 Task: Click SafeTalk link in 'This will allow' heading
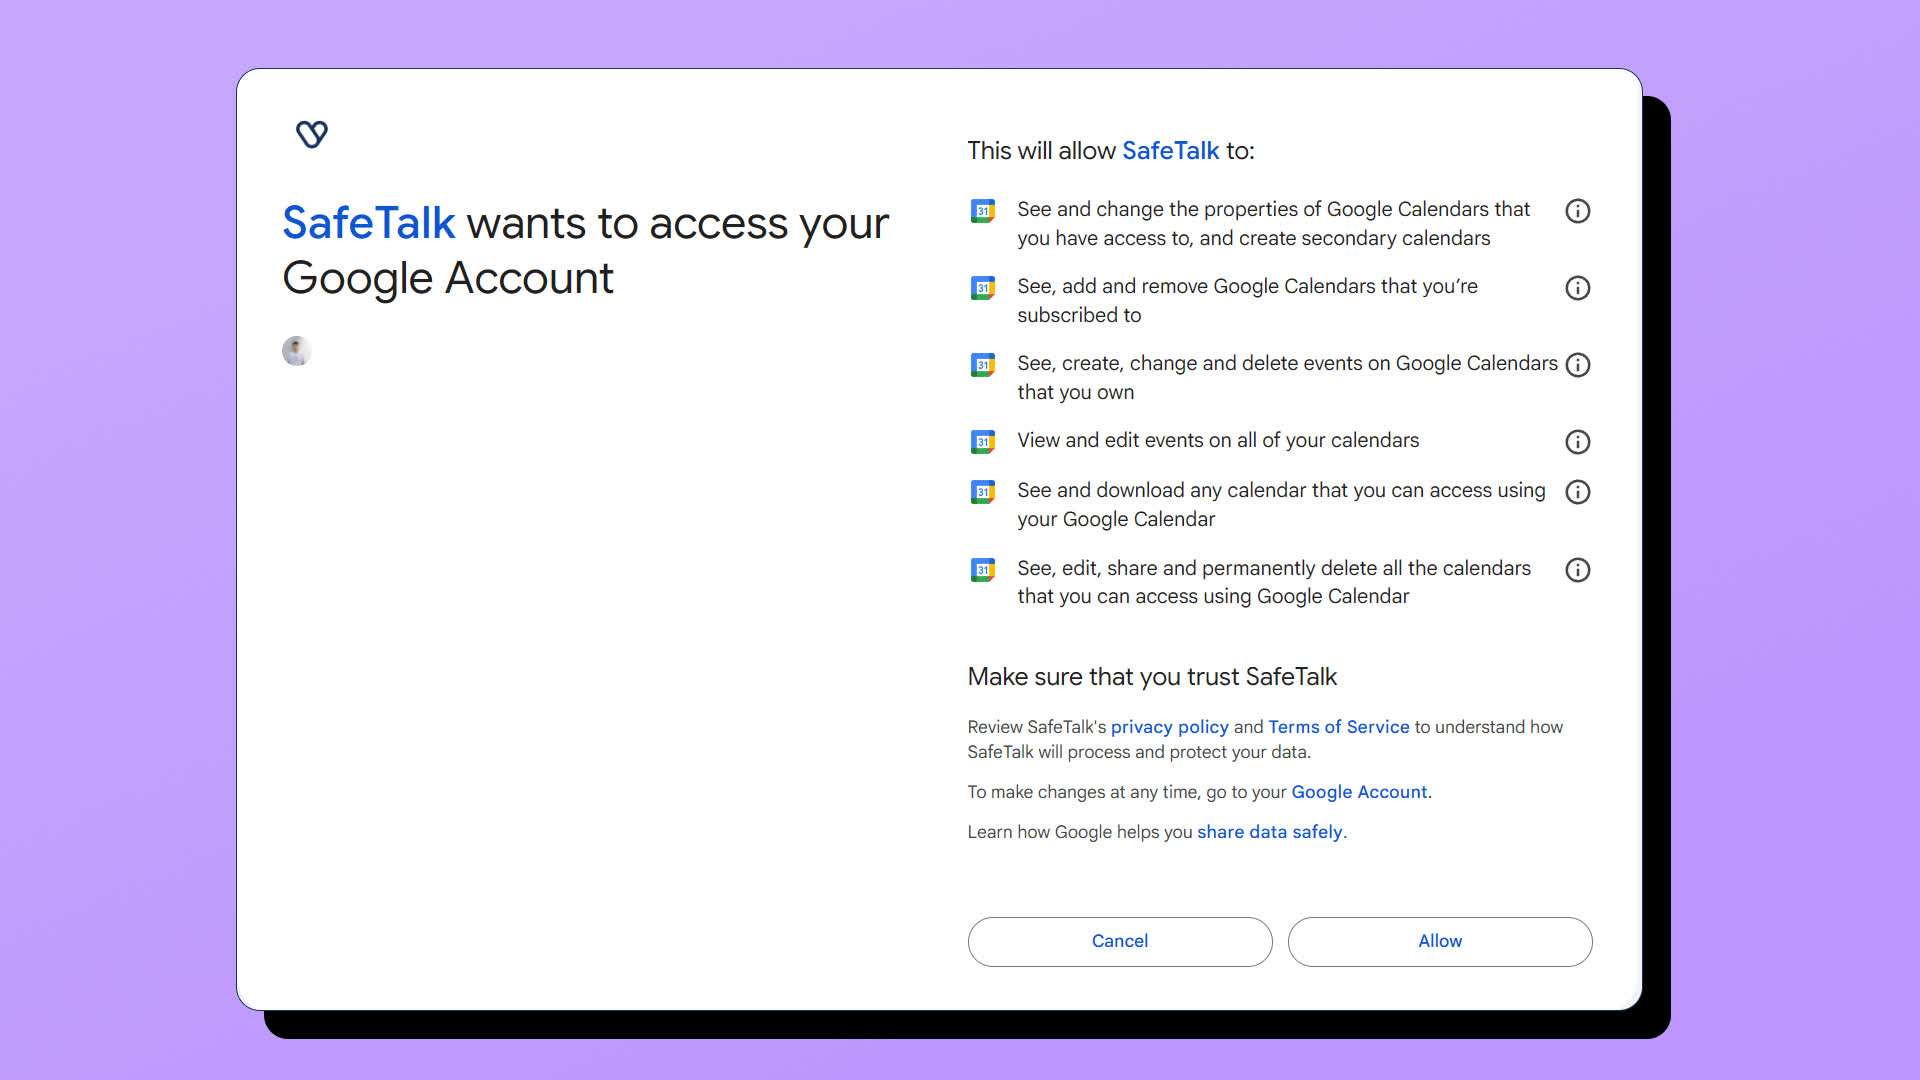tap(1170, 151)
